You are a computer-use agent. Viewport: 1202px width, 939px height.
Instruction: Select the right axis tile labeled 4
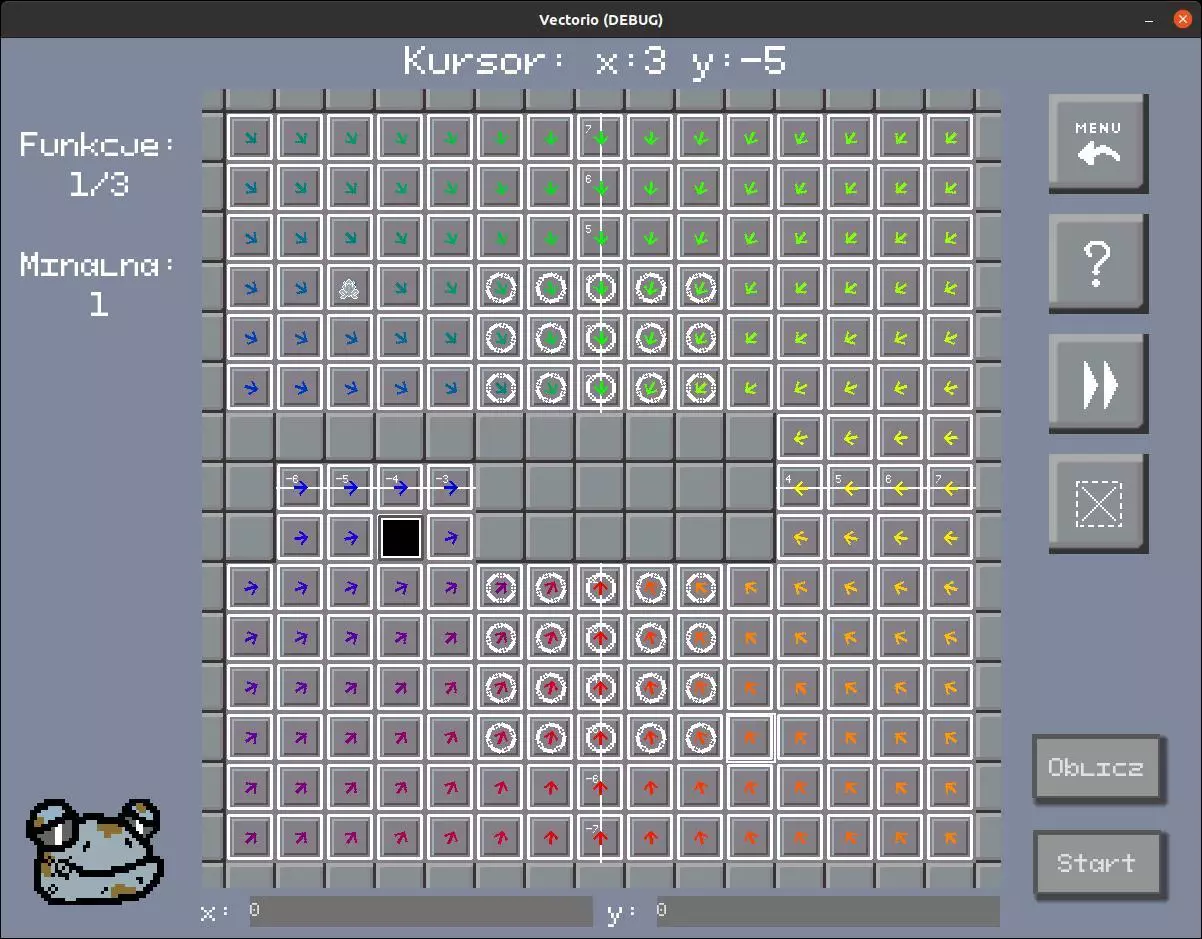800,488
